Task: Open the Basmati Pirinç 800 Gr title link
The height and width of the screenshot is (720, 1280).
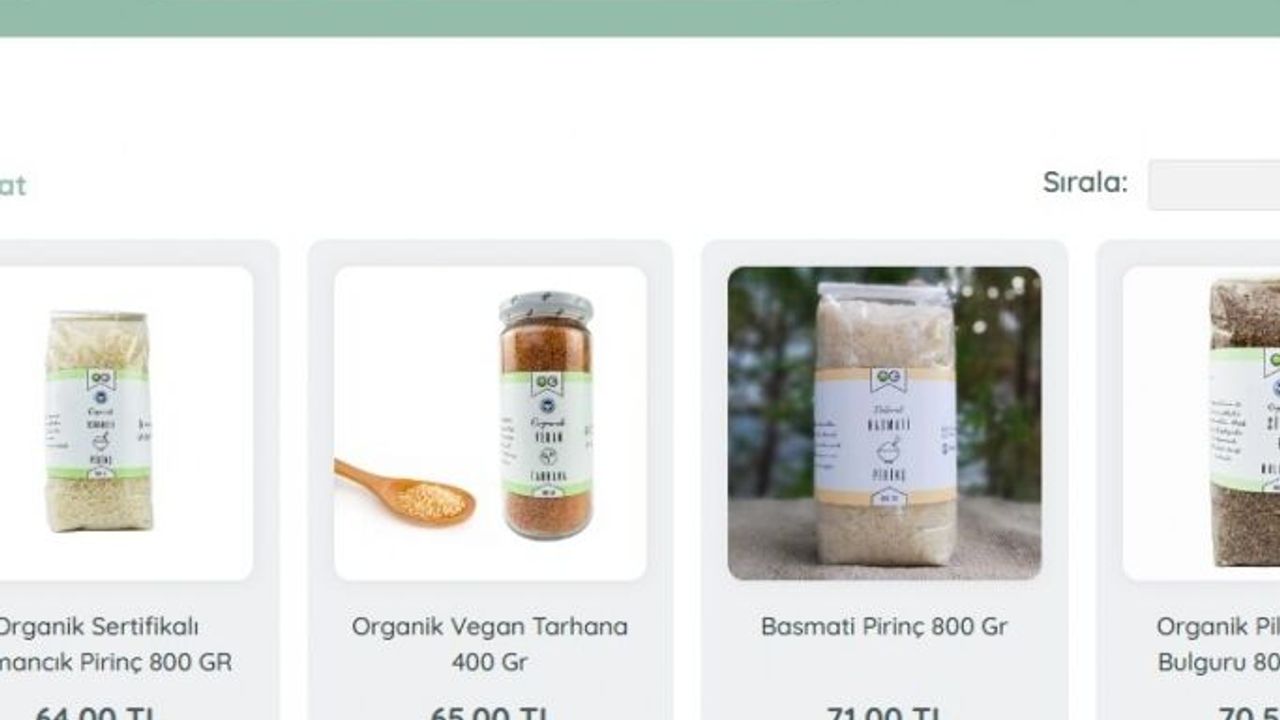Action: 884,627
